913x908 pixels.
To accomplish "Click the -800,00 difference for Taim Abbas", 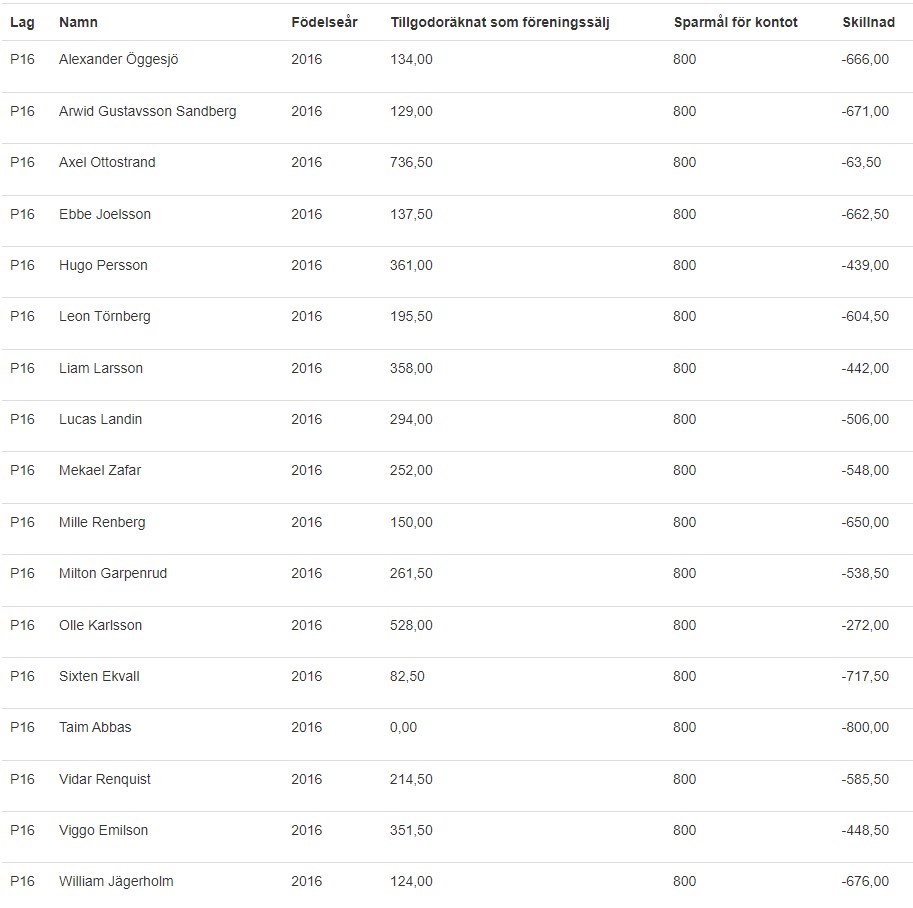I will 865,727.
